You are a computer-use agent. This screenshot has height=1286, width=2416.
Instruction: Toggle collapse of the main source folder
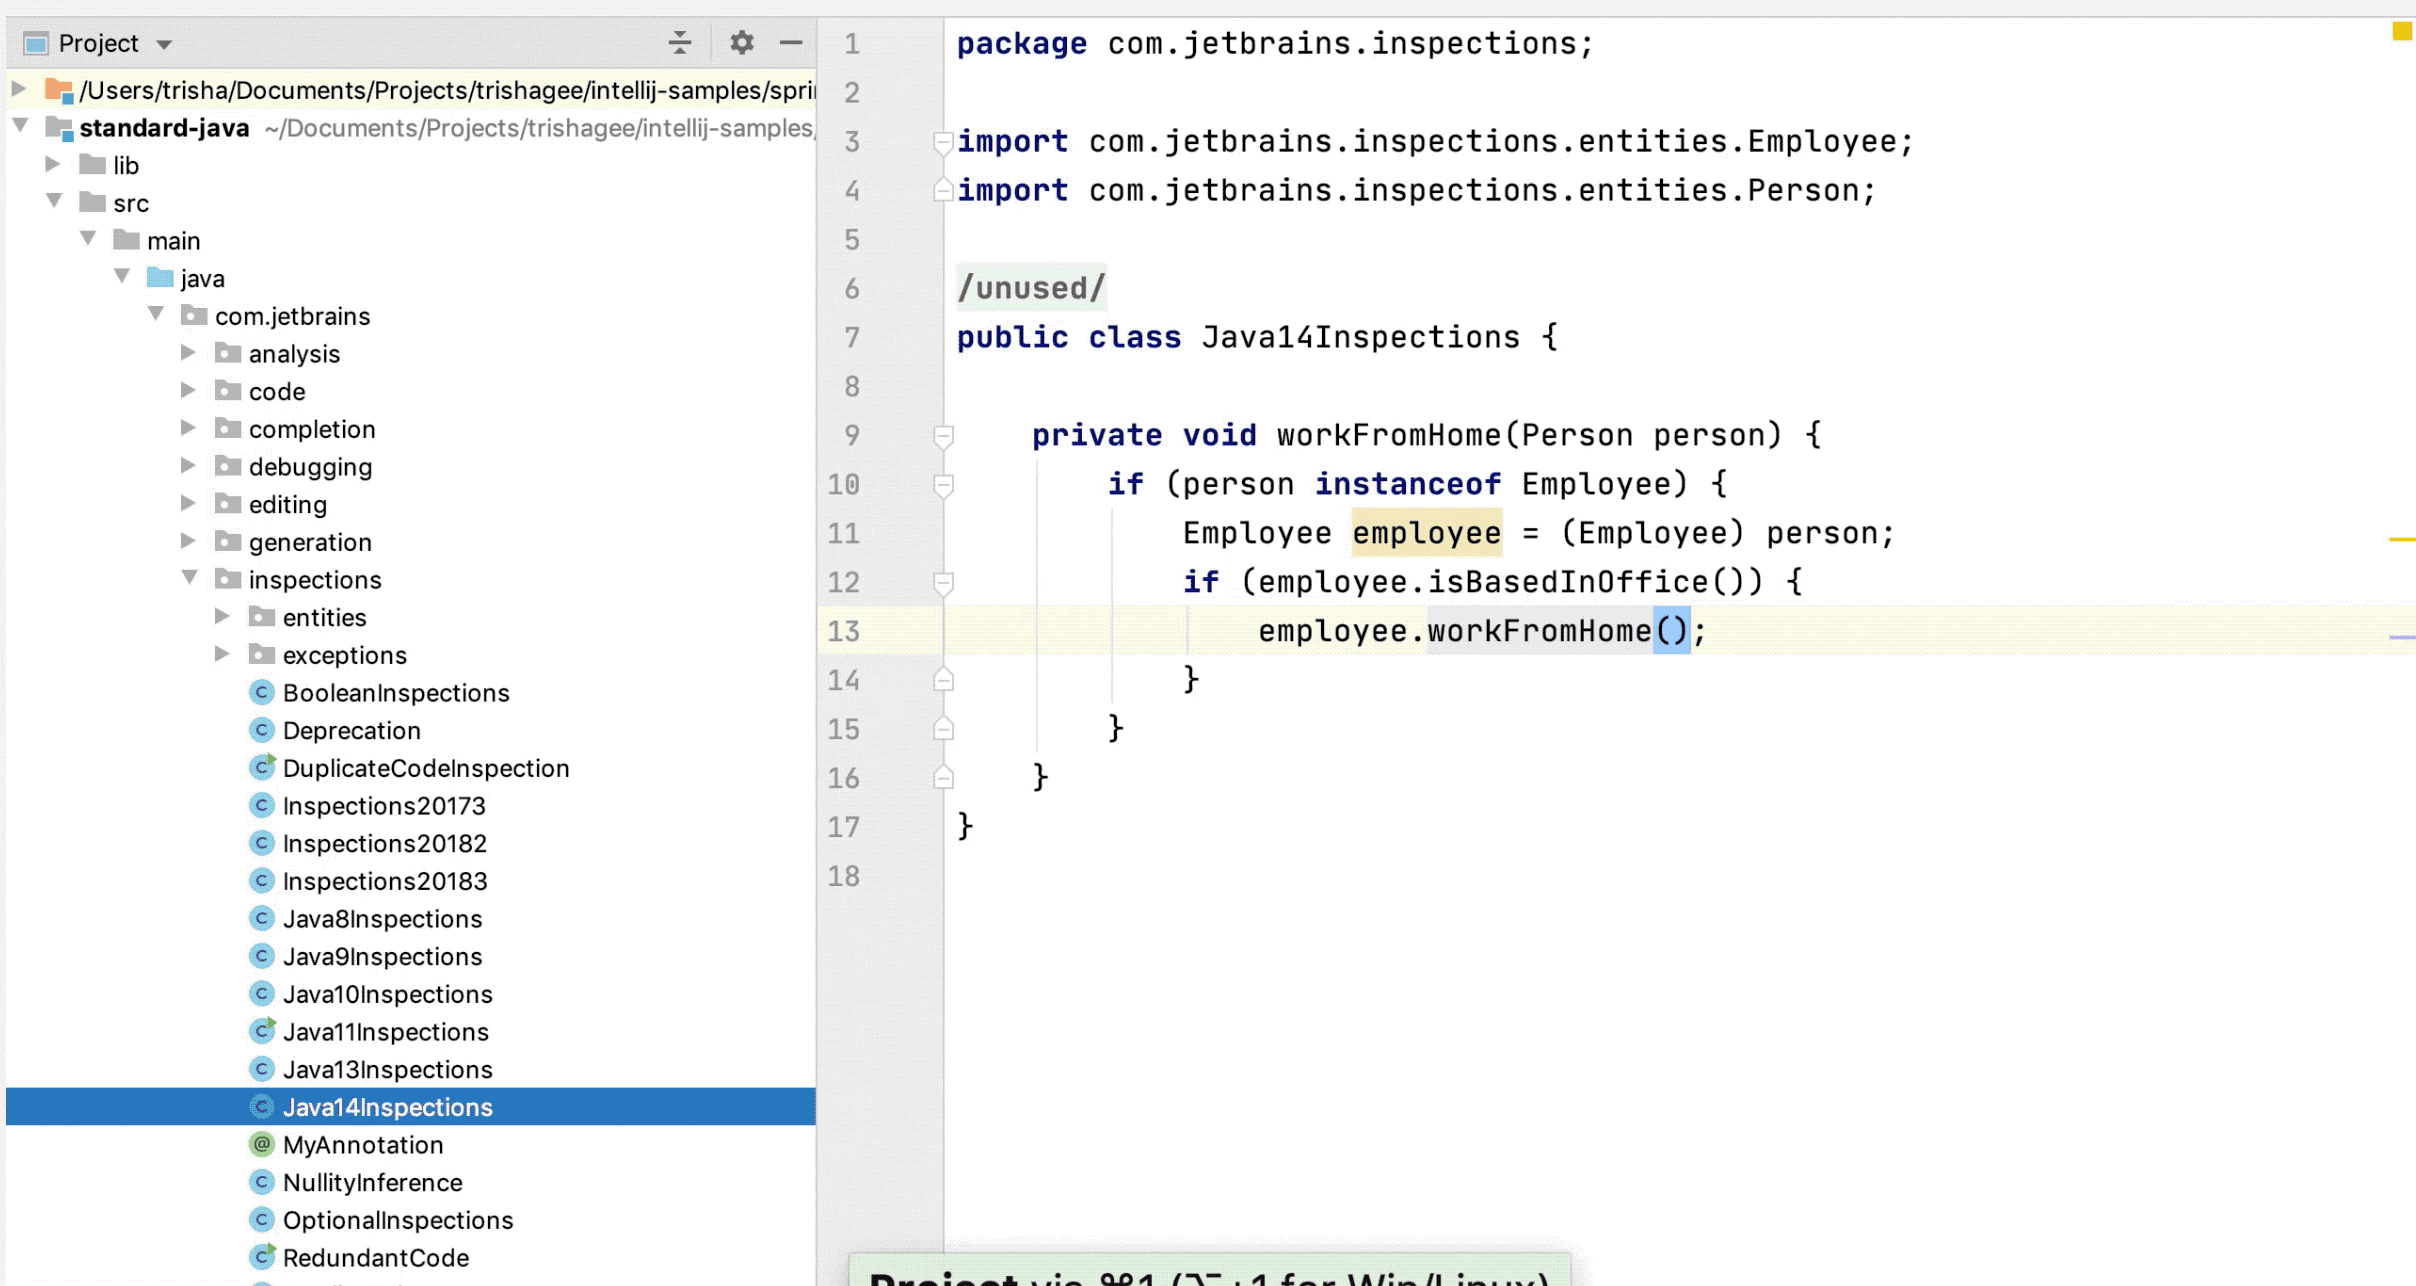[89, 240]
